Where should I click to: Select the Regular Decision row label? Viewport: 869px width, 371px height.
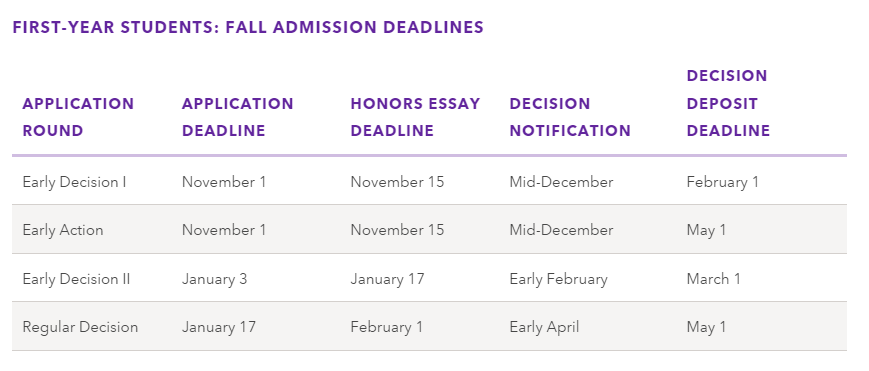pyautogui.click(x=80, y=327)
